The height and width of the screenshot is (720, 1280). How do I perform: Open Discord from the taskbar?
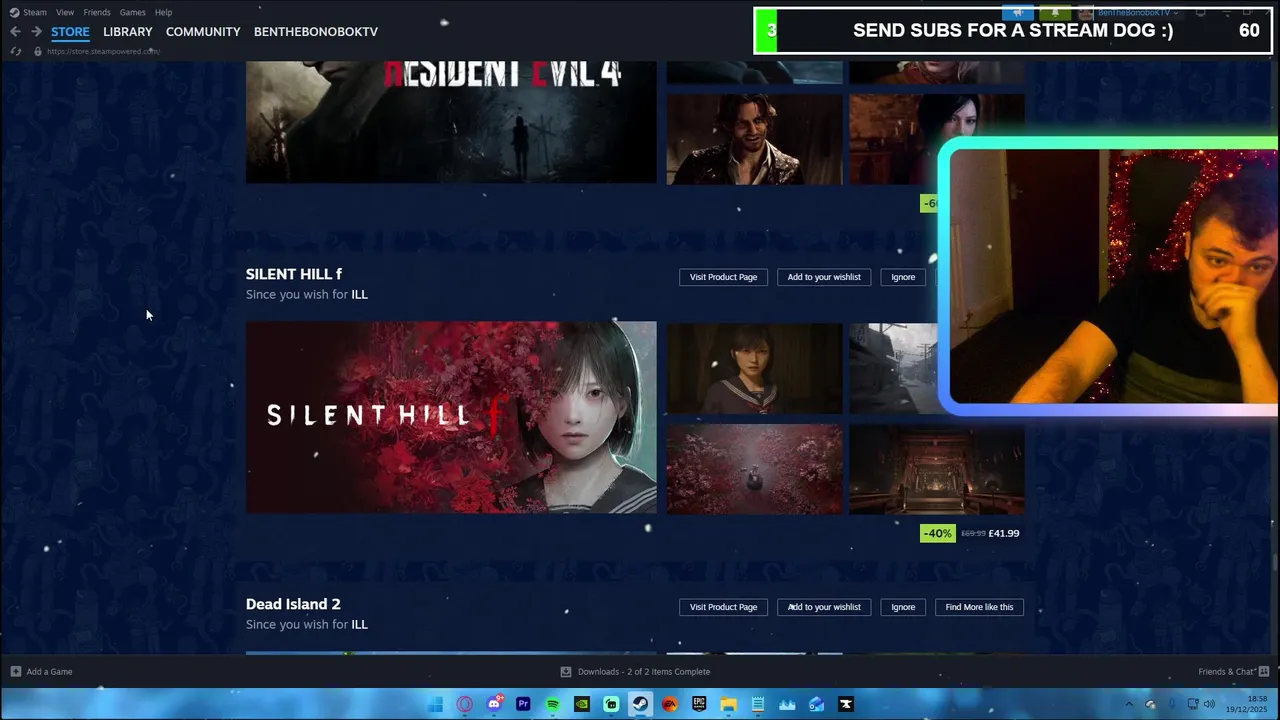pos(494,704)
